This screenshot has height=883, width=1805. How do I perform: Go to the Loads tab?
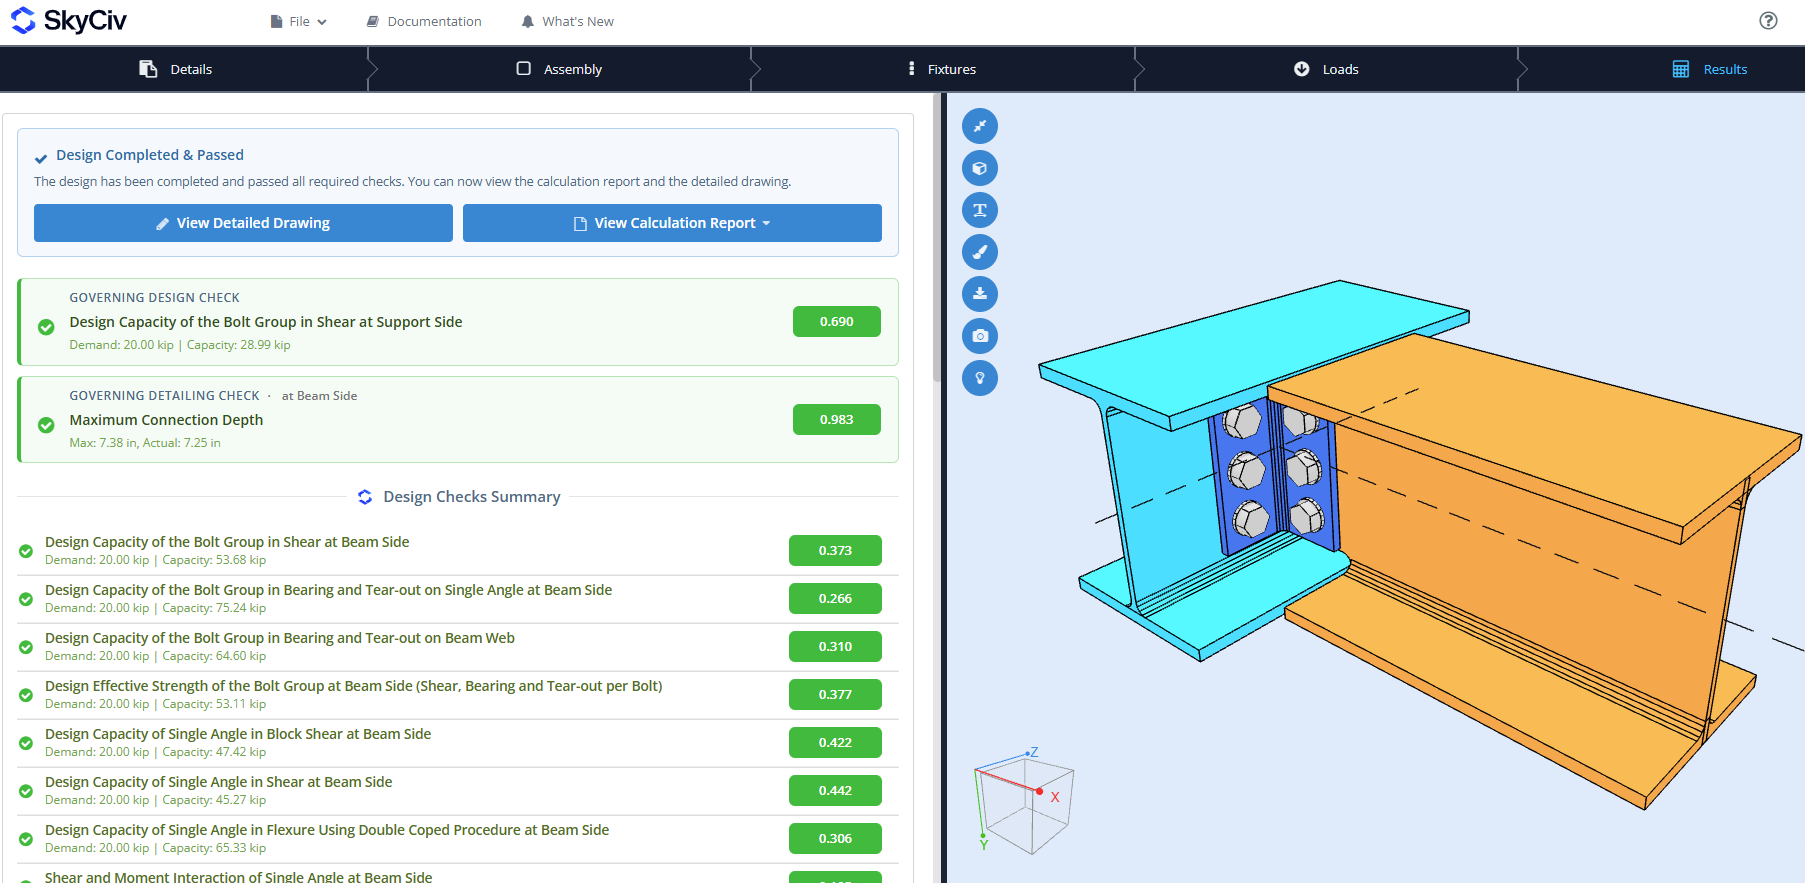pyautogui.click(x=1326, y=69)
